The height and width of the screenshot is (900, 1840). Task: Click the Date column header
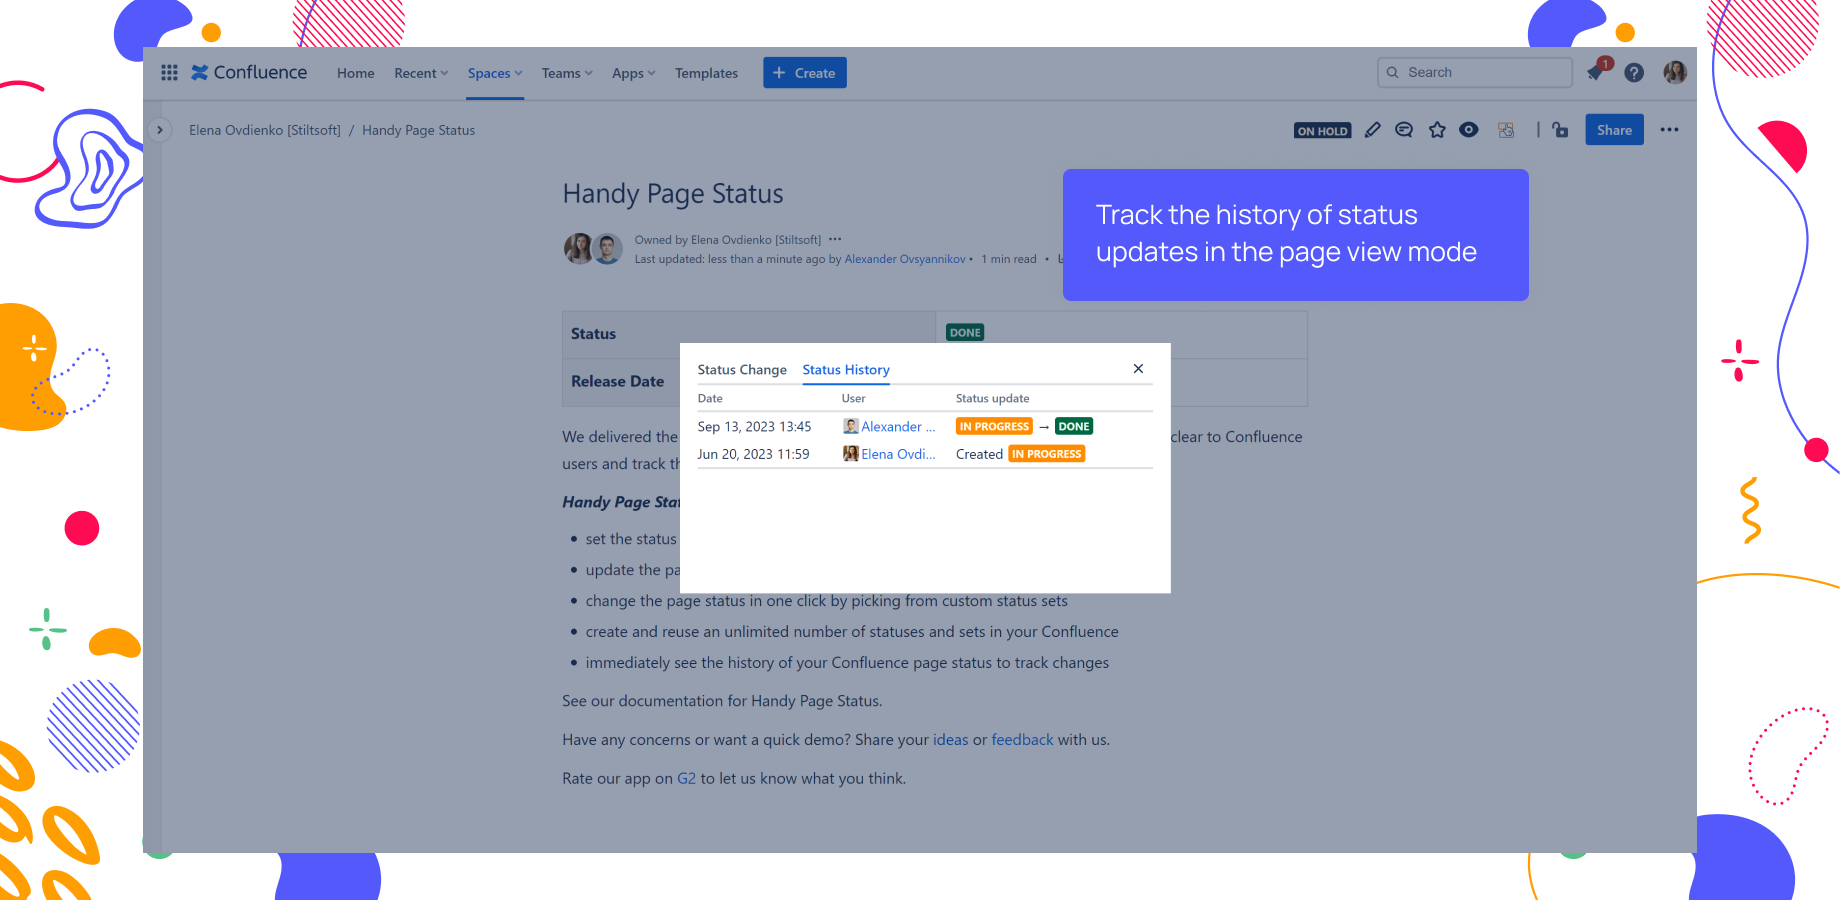tap(710, 398)
